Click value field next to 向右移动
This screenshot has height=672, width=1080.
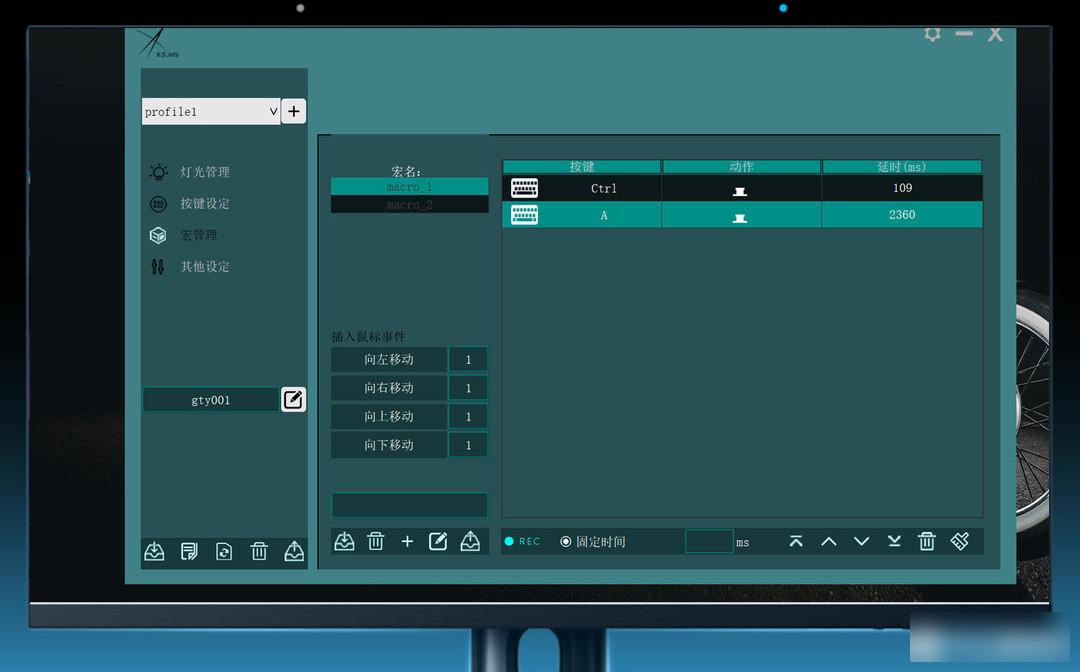click(x=468, y=388)
